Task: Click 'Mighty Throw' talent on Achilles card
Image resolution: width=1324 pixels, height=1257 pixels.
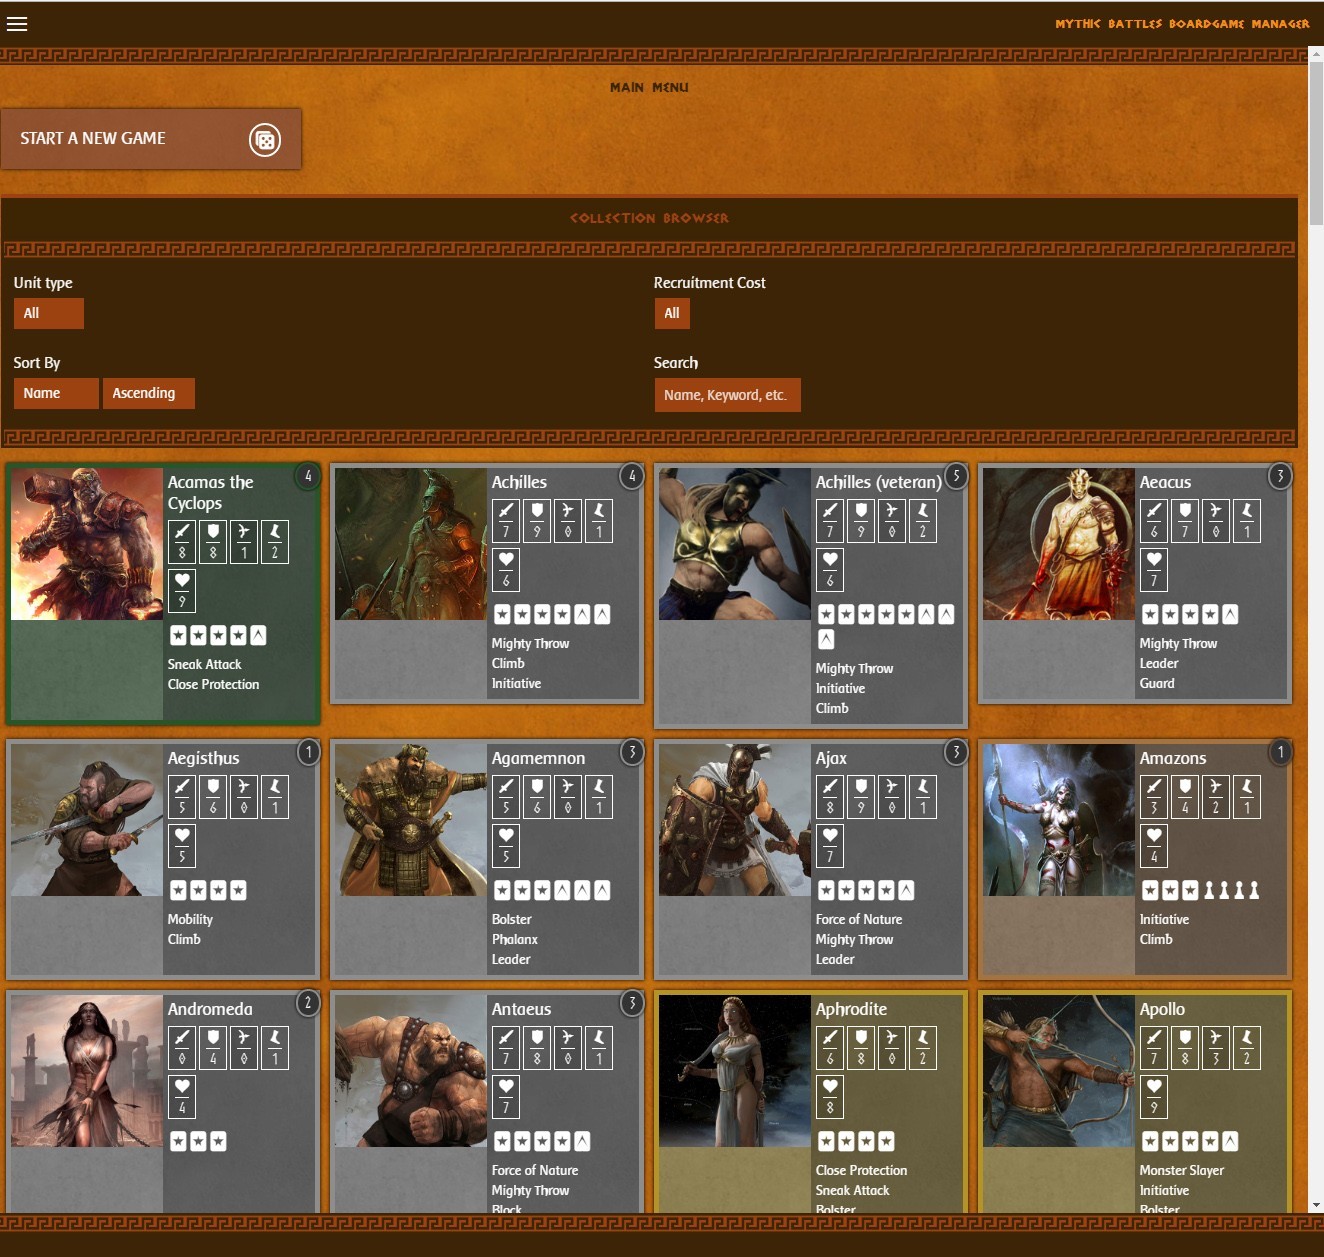Action: tap(530, 644)
